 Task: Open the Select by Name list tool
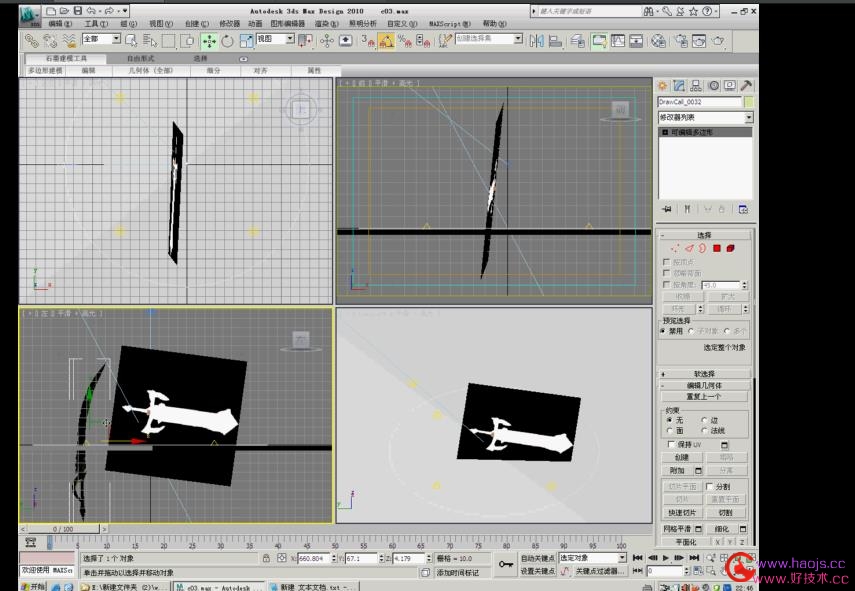pos(149,41)
